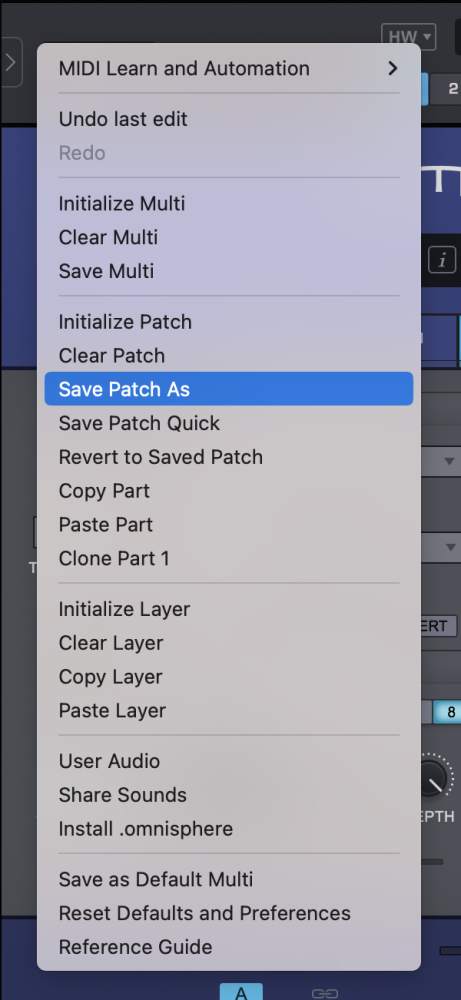Click the depth knob

435,776
